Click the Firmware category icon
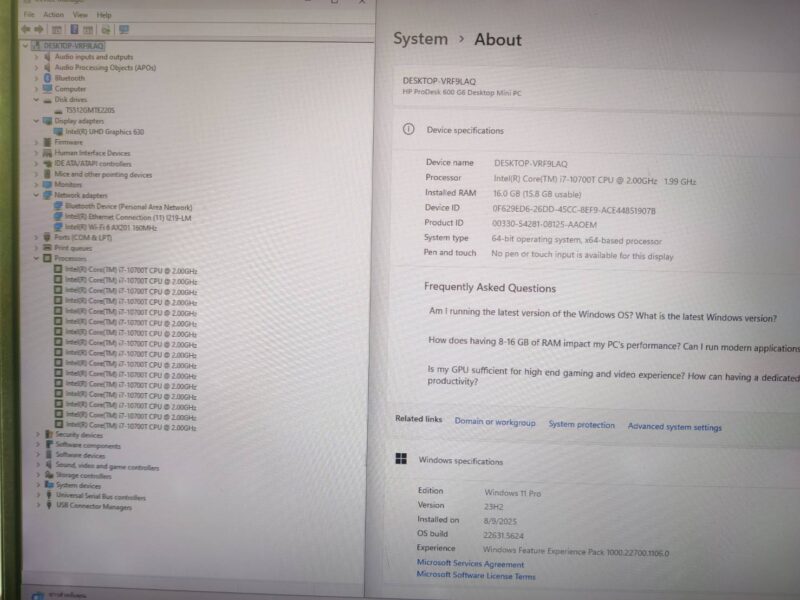 [x=47, y=142]
